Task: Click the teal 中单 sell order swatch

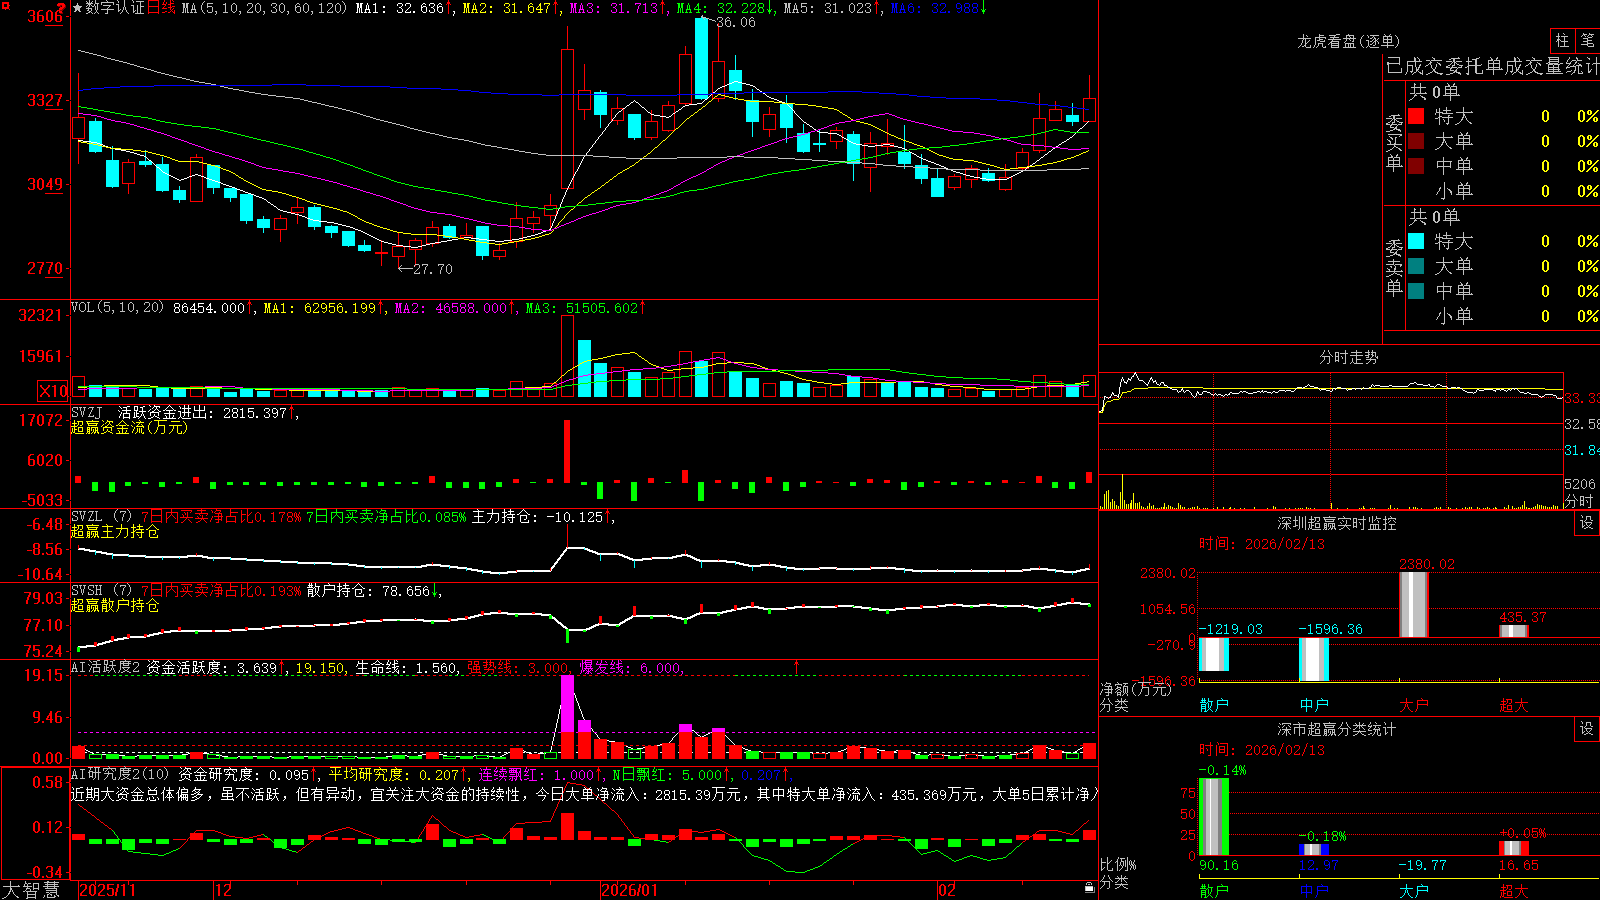Action: [1416, 291]
